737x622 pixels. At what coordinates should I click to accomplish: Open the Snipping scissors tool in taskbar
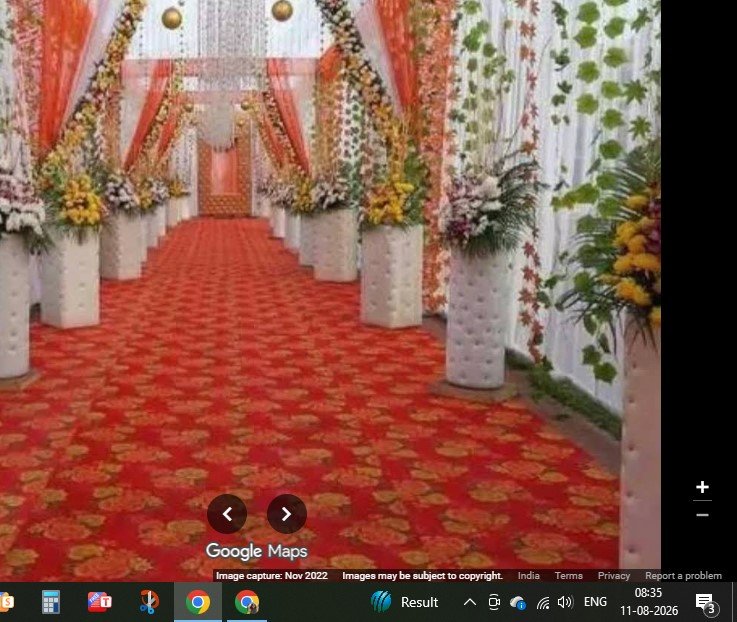pyautogui.click(x=149, y=602)
